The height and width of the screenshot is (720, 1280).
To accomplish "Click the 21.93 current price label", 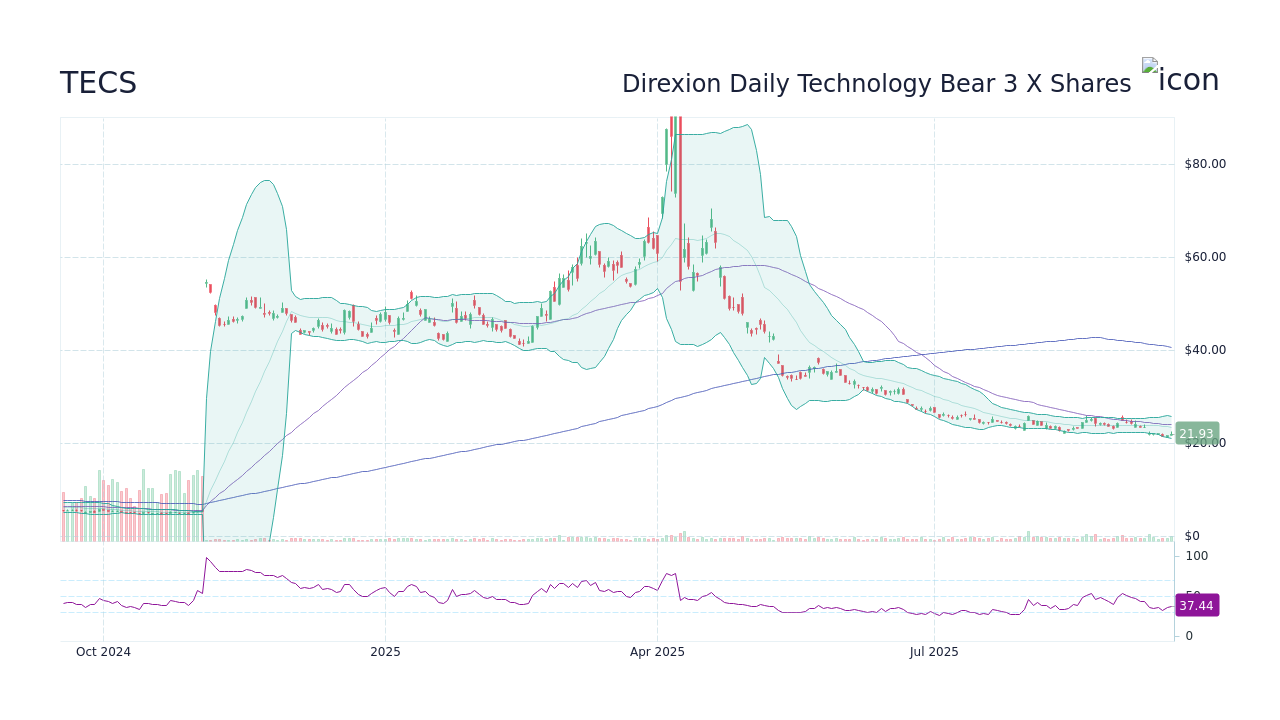I will [1196, 434].
